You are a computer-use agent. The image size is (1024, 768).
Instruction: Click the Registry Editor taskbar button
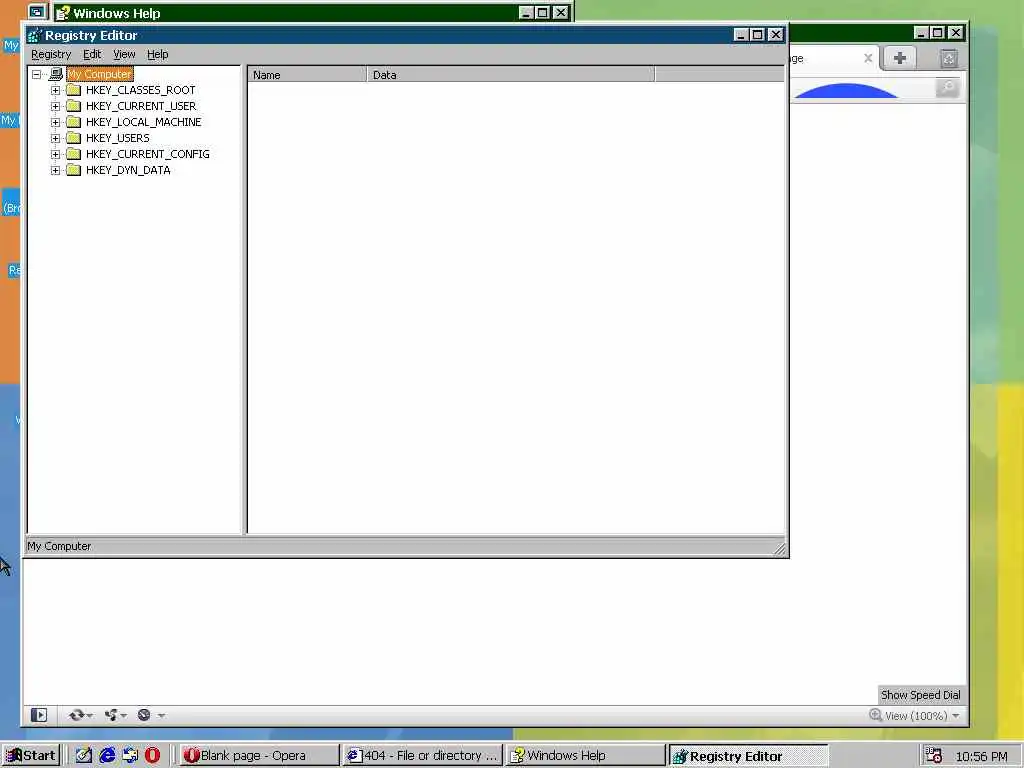[748, 756]
